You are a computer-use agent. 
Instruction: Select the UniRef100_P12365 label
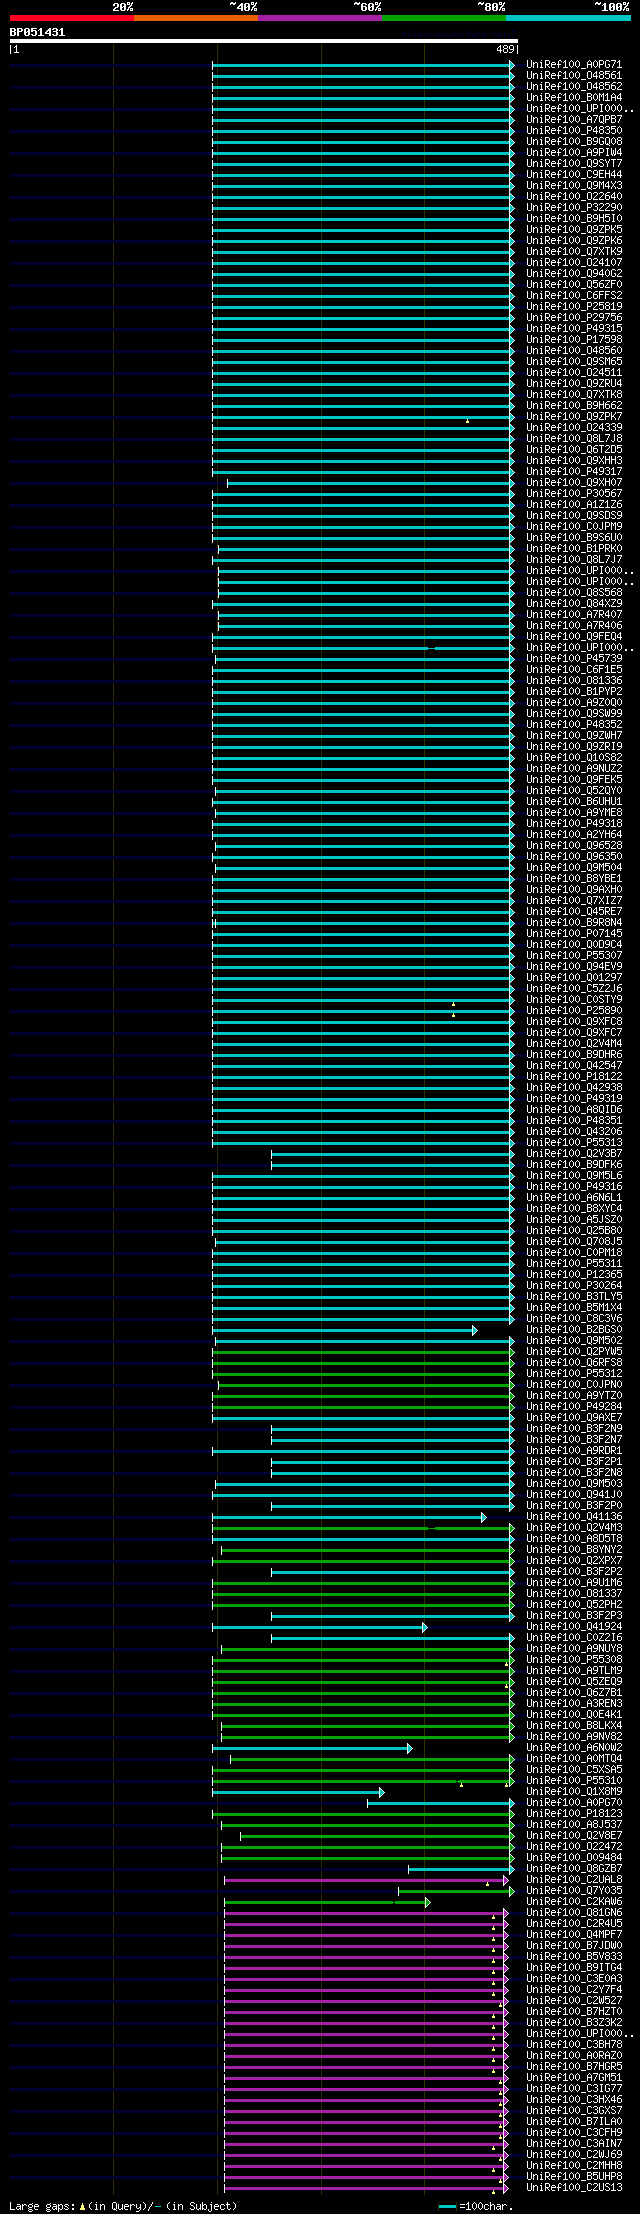tap(574, 1275)
